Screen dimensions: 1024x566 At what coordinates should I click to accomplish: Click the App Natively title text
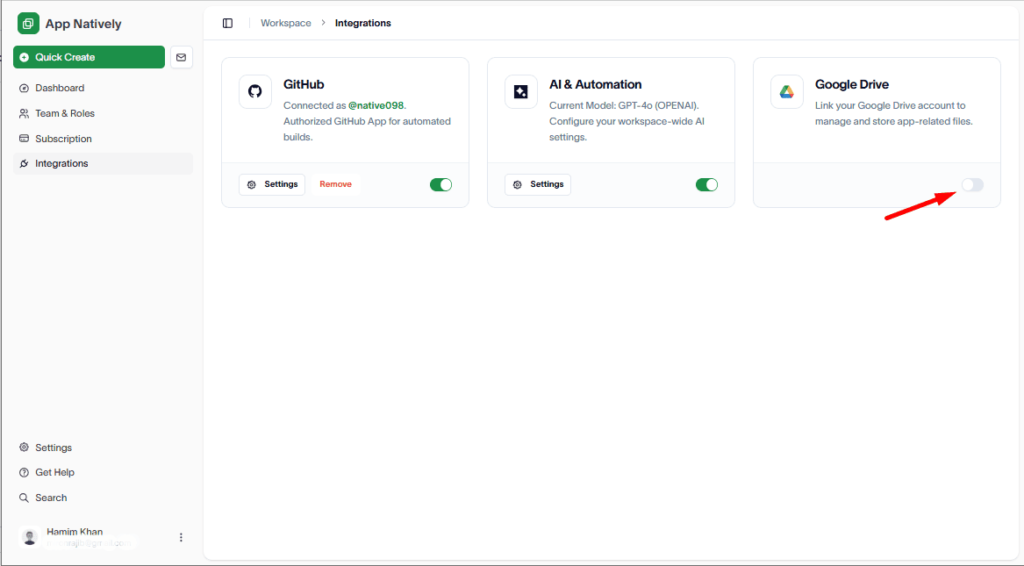(84, 24)
